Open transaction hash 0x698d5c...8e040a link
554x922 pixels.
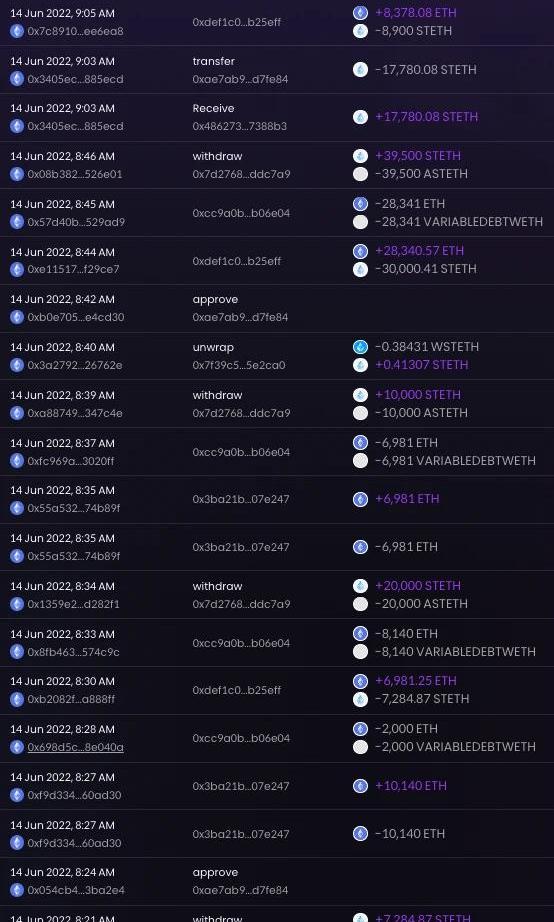(x=75, y=747)
